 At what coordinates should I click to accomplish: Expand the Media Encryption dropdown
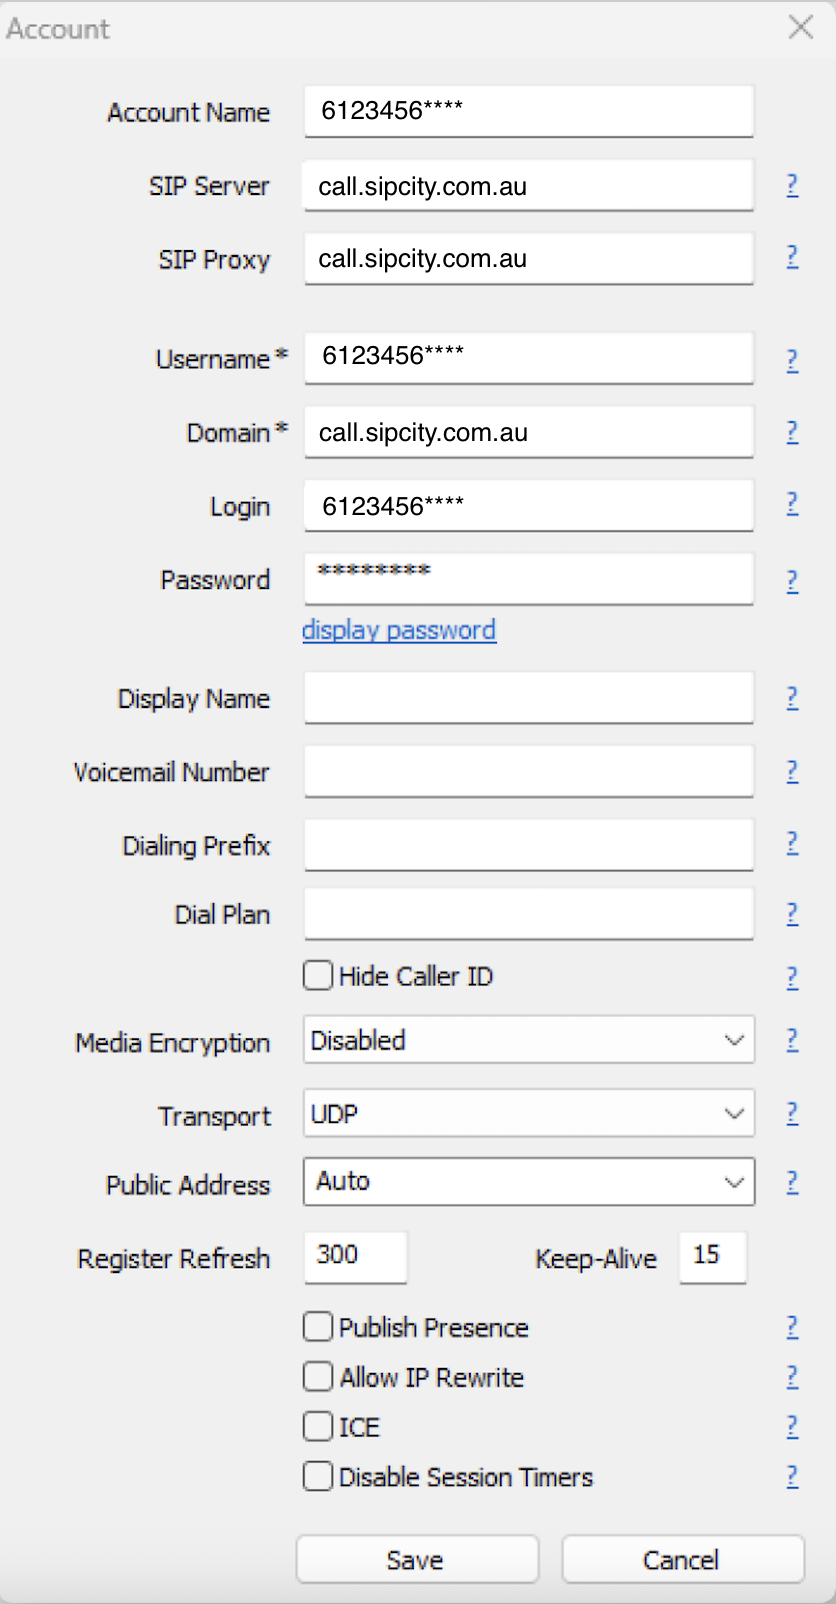point(528,1040)
